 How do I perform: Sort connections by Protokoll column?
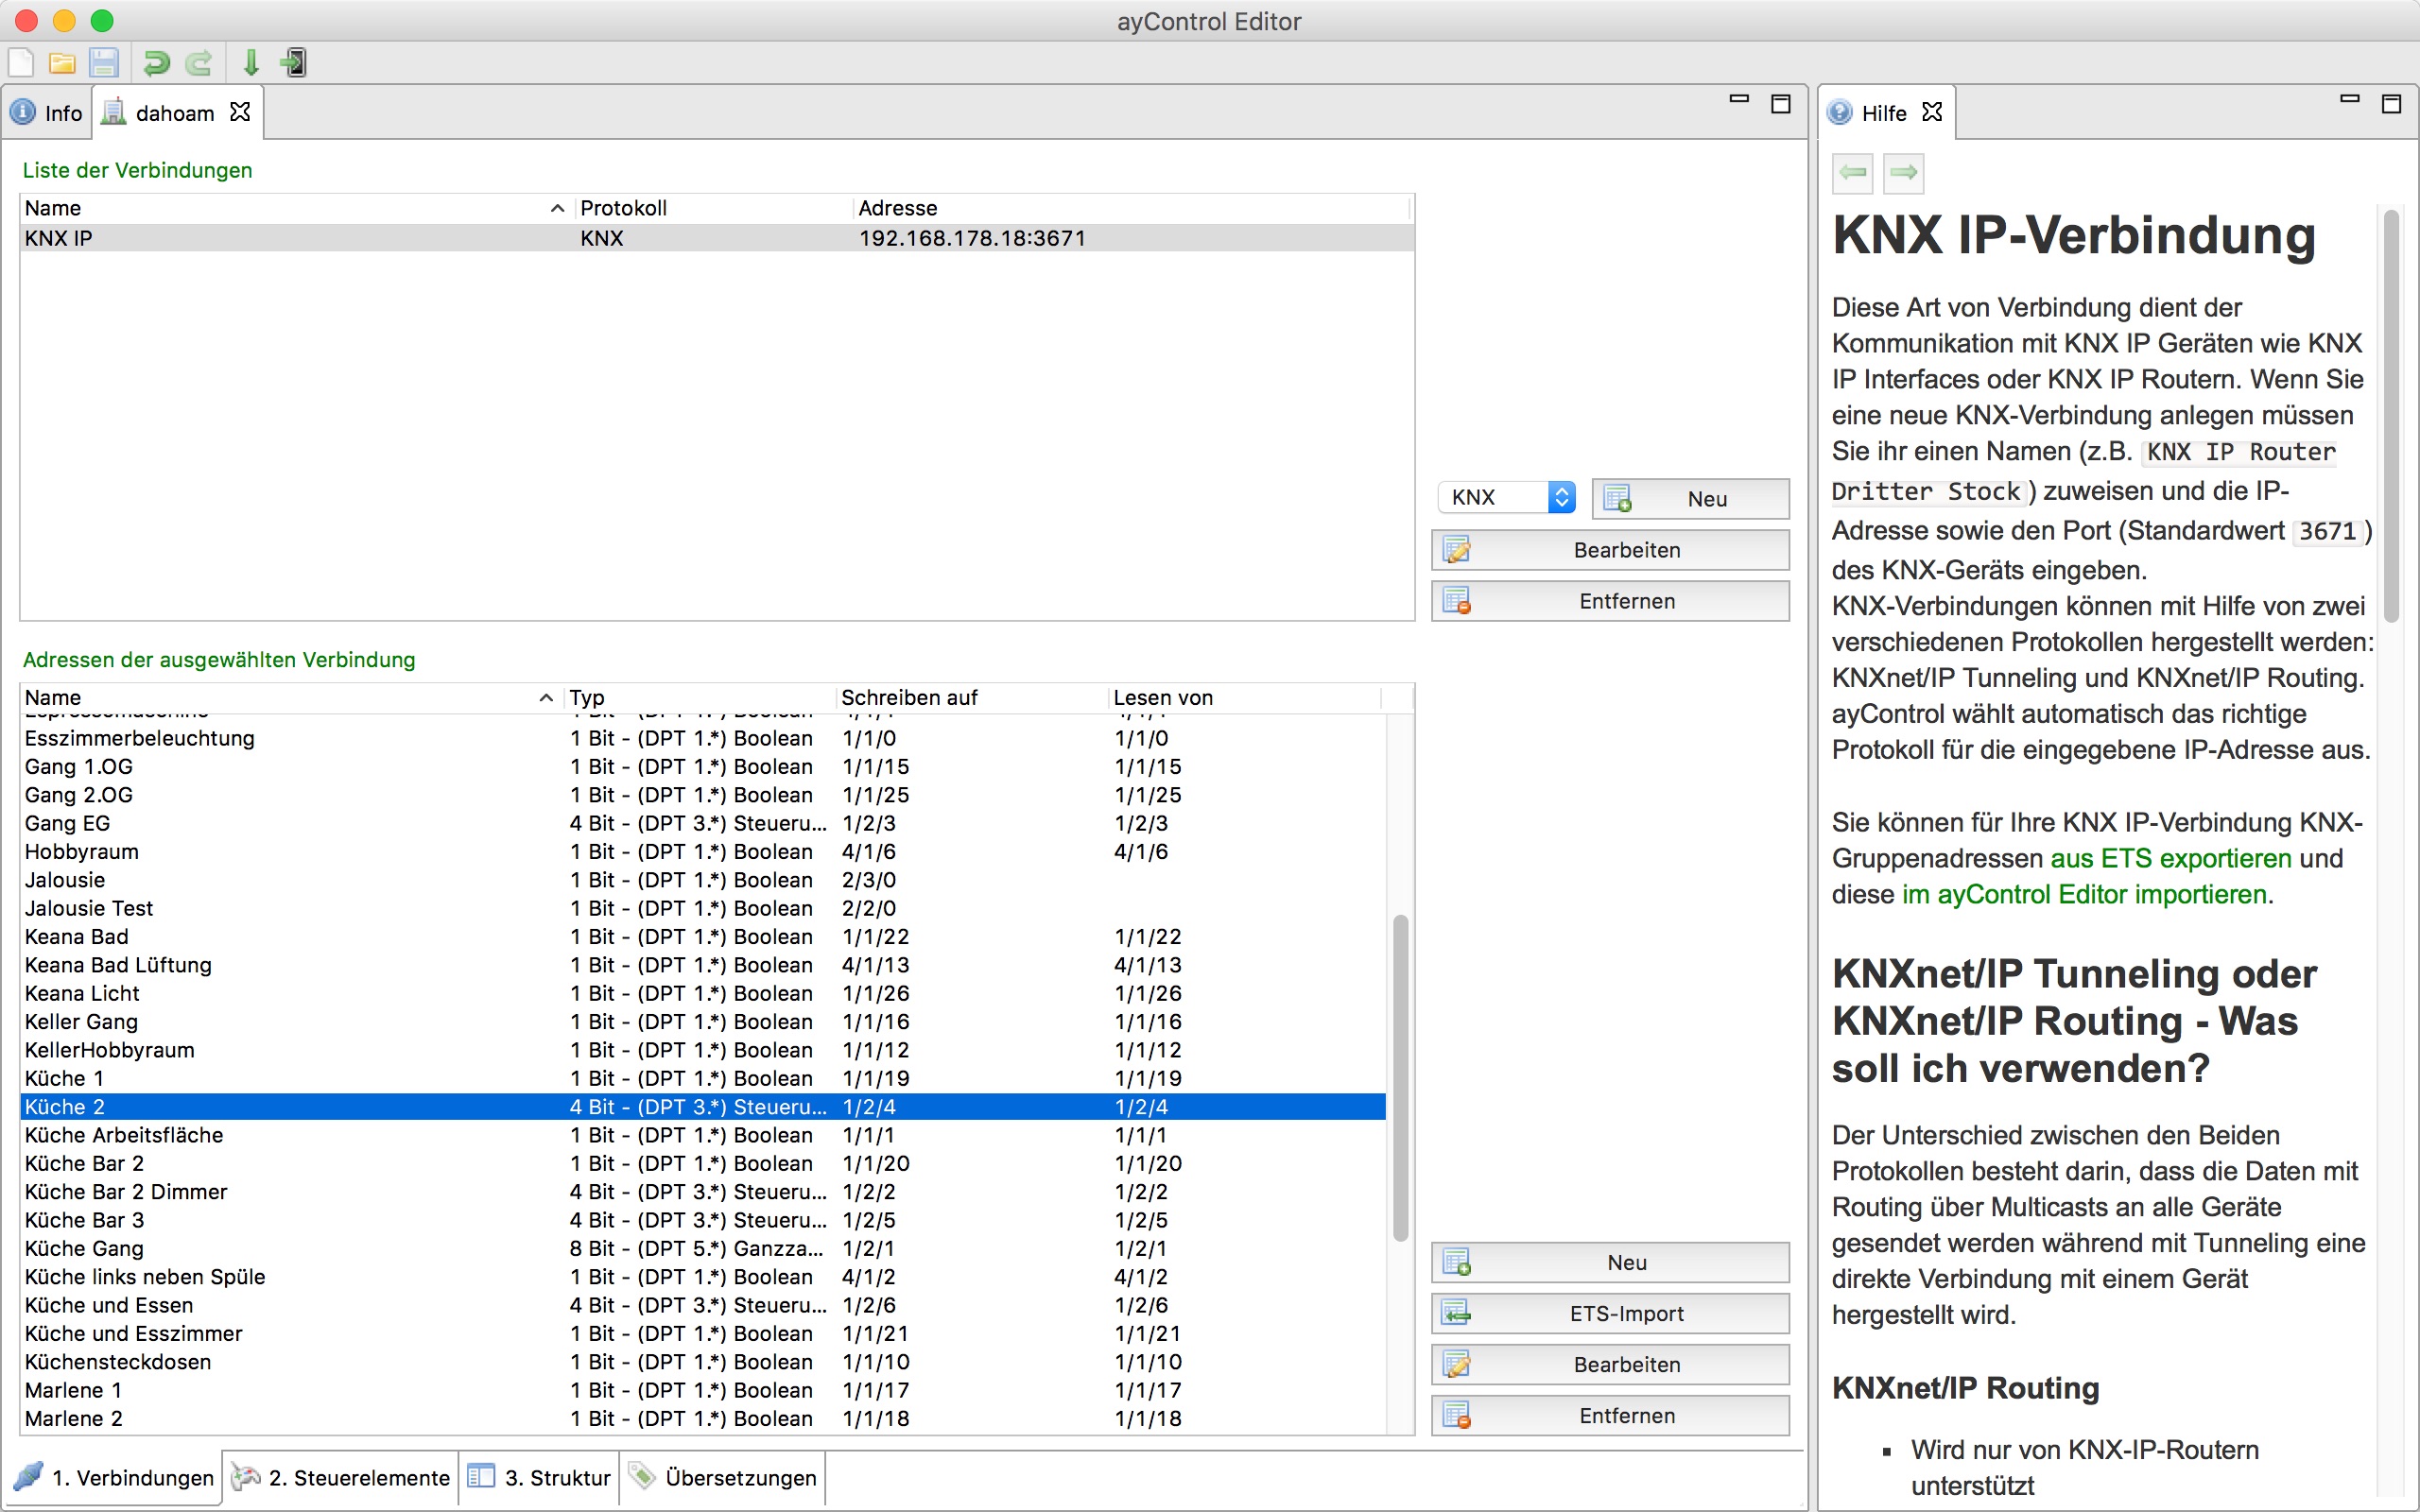[x=713, y=208]
